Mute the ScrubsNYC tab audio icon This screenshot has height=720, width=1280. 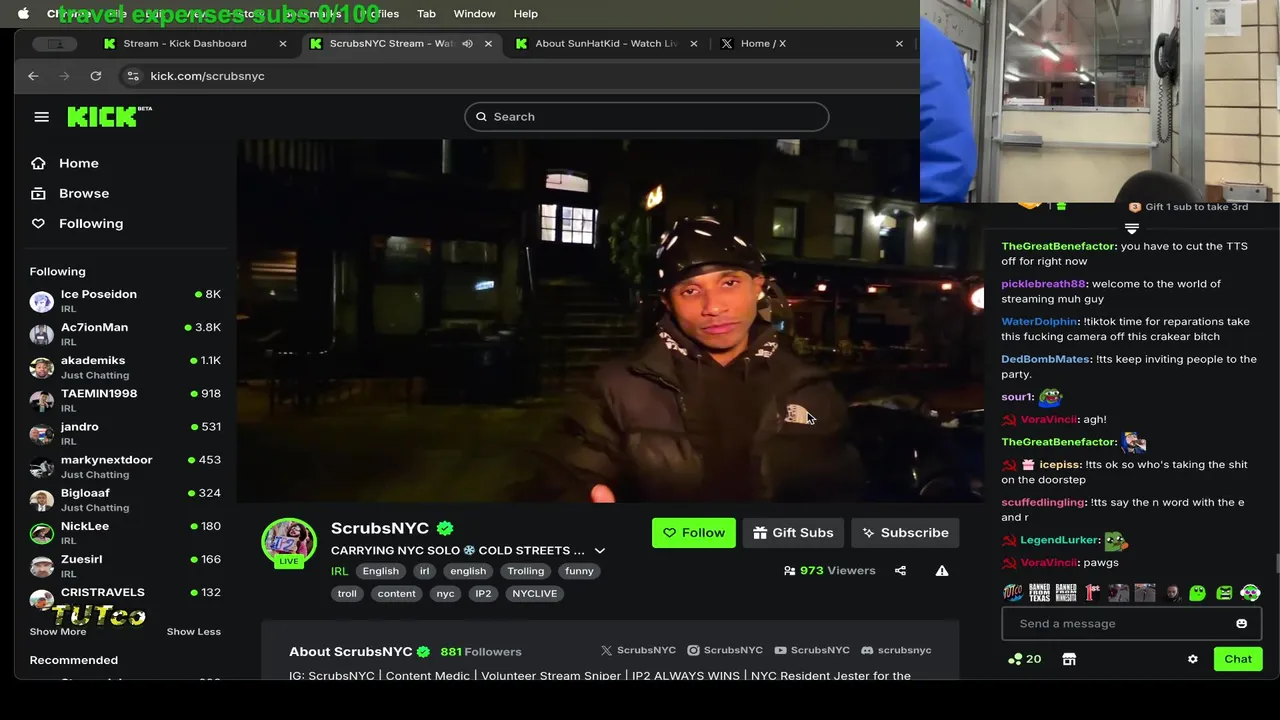tap(467, 44)
